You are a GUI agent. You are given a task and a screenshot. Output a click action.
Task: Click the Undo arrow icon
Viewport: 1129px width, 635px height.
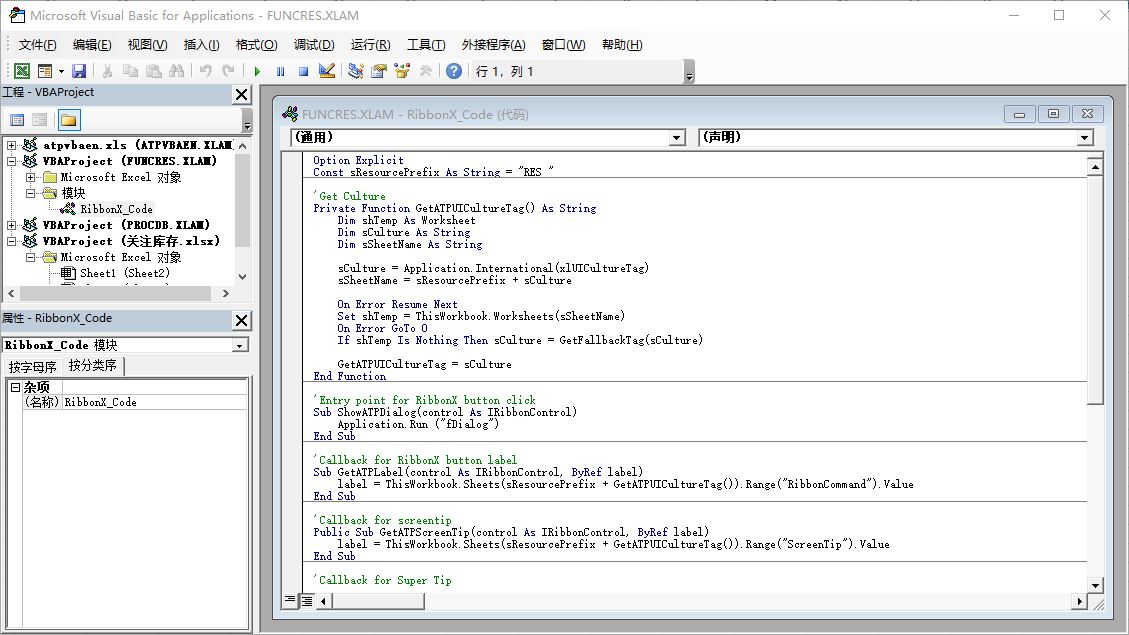[206, 71]
